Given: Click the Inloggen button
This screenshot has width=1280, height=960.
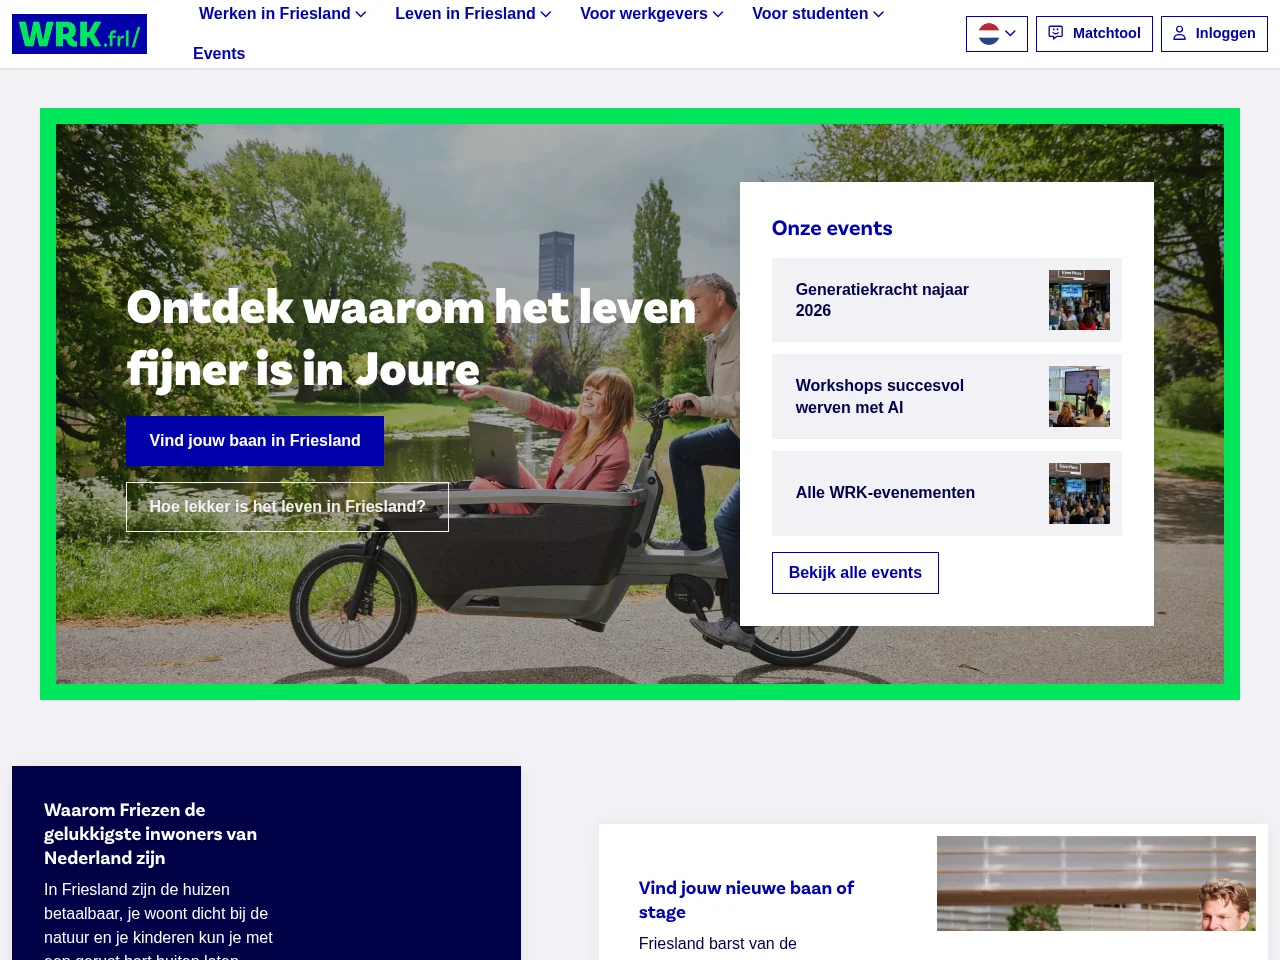Looking at the screenshot, I should click(1214, 34).
